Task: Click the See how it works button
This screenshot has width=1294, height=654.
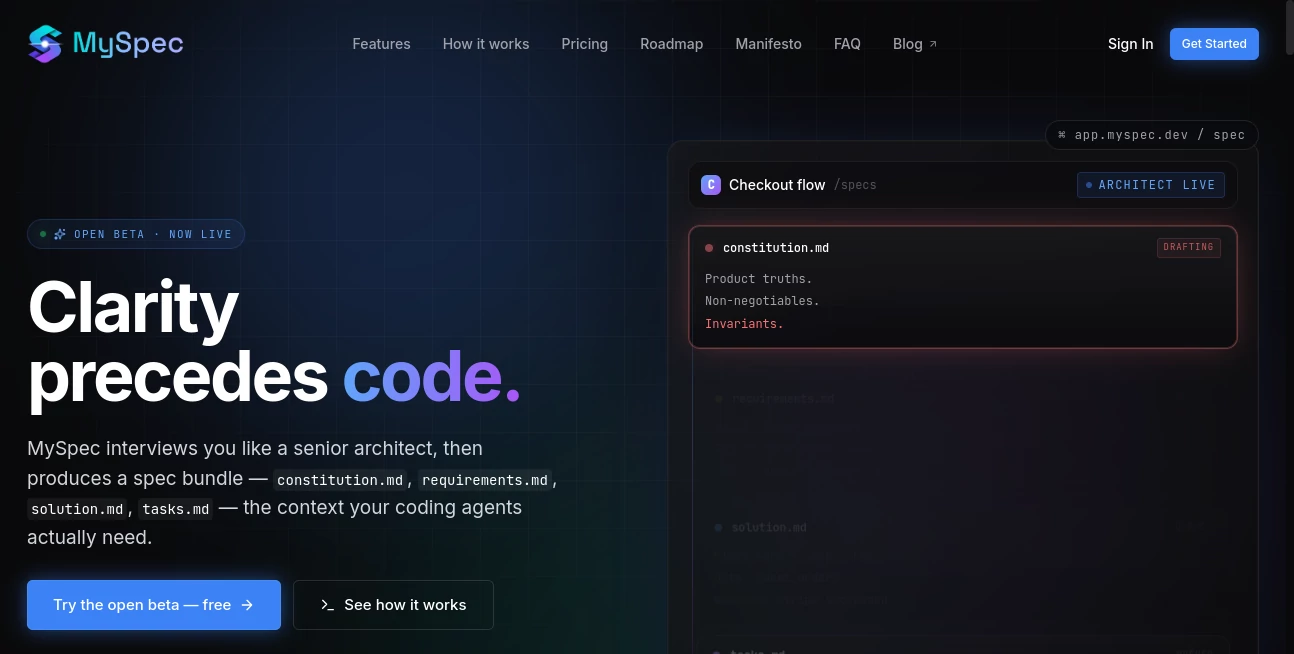Action: [x=393, y=605]
